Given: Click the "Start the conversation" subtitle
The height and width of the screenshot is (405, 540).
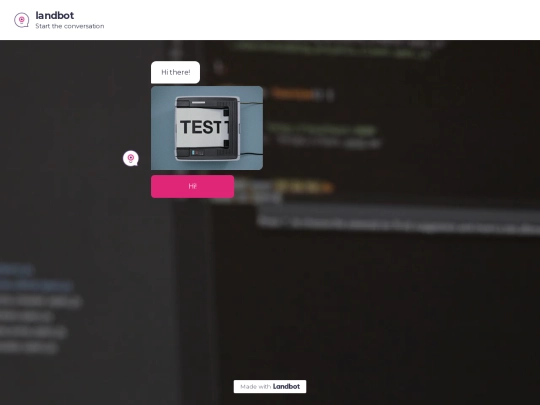Looking at the screenshot, I should [x=70, y=26].
